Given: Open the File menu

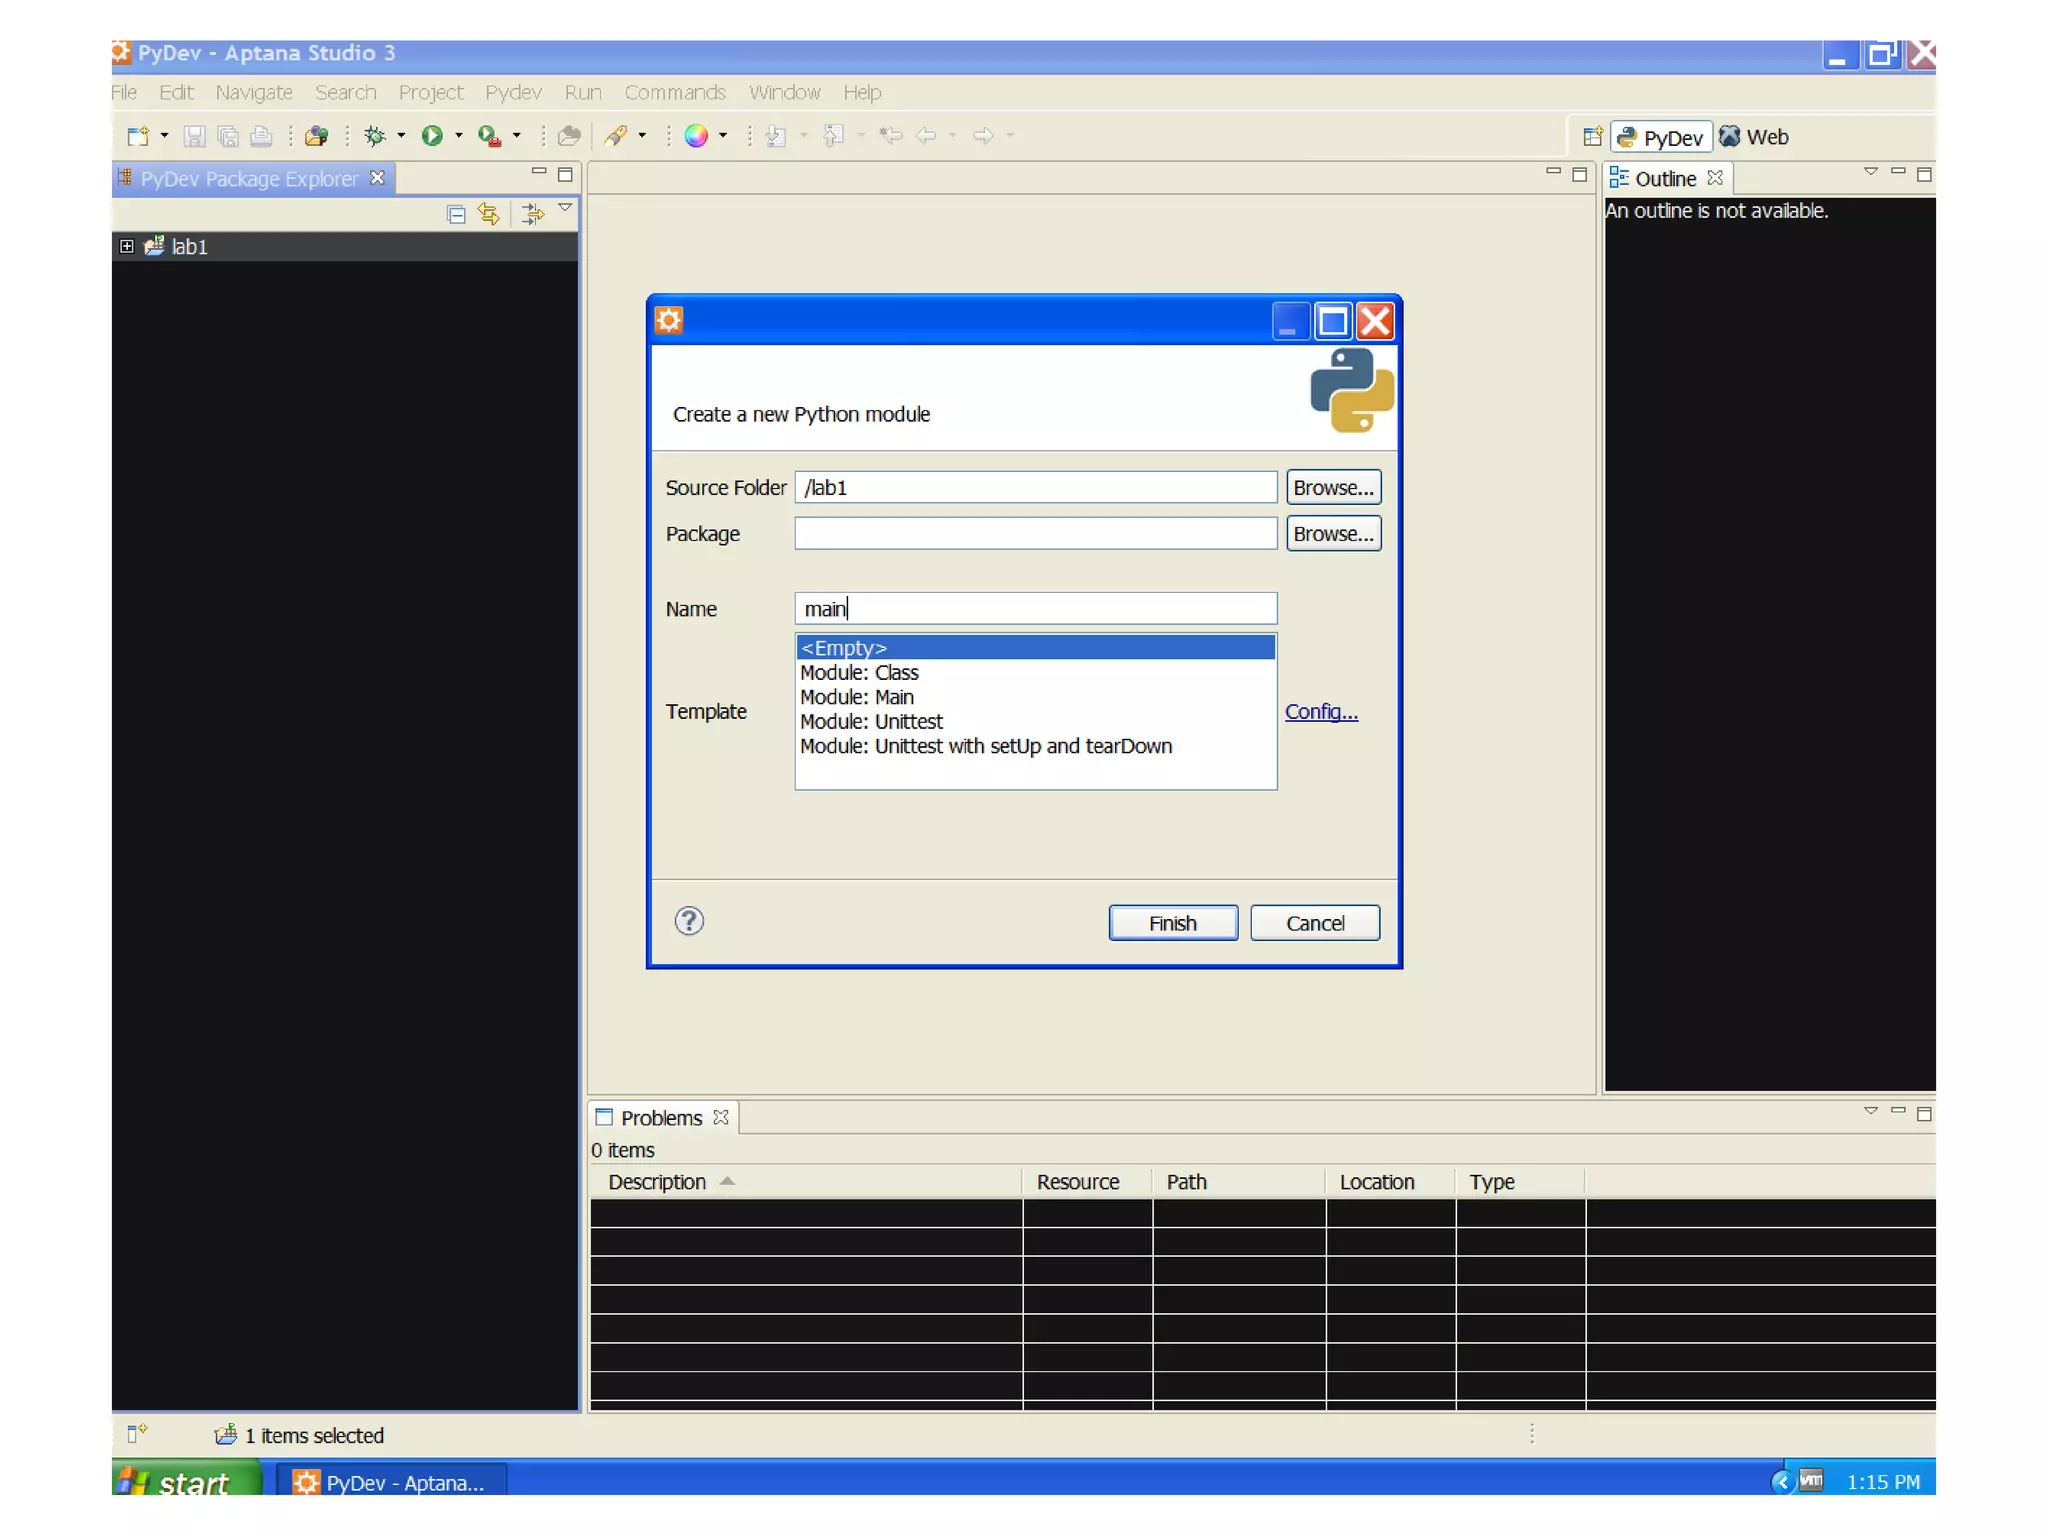Looking at the screenshot, I should coord(124,92).
